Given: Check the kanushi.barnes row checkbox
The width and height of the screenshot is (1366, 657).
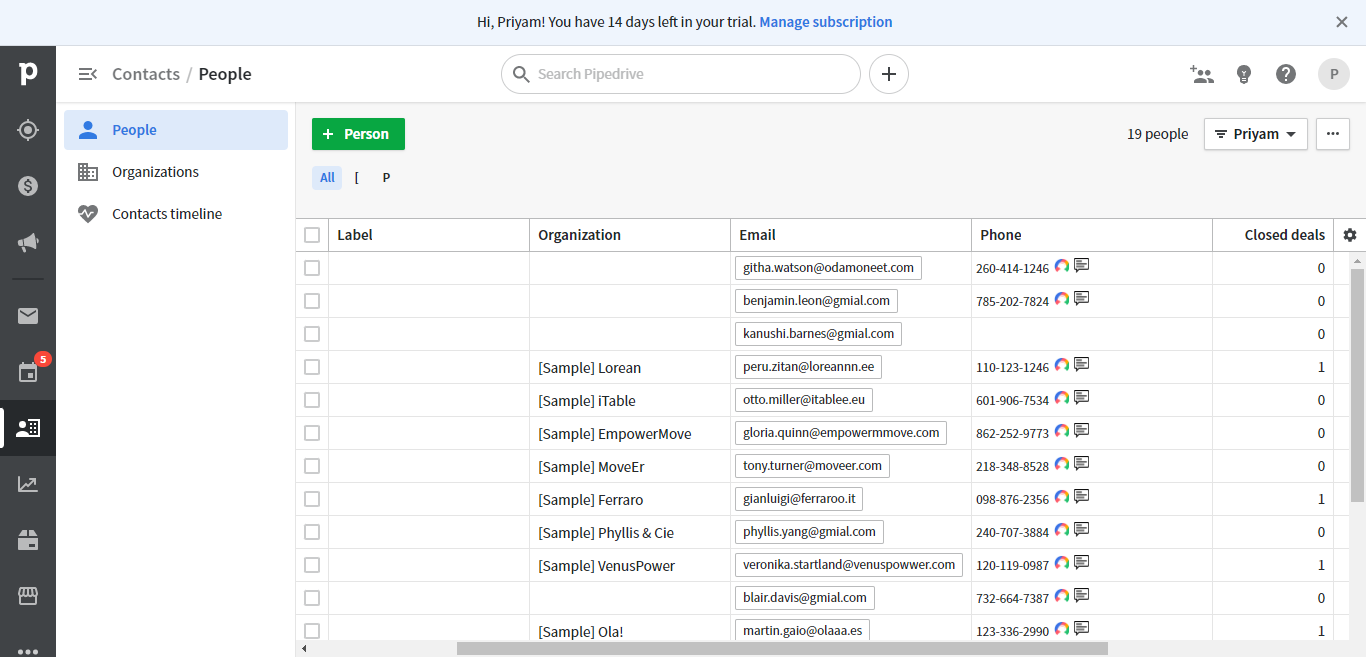Looking at the screenshot, I should 312,334.
